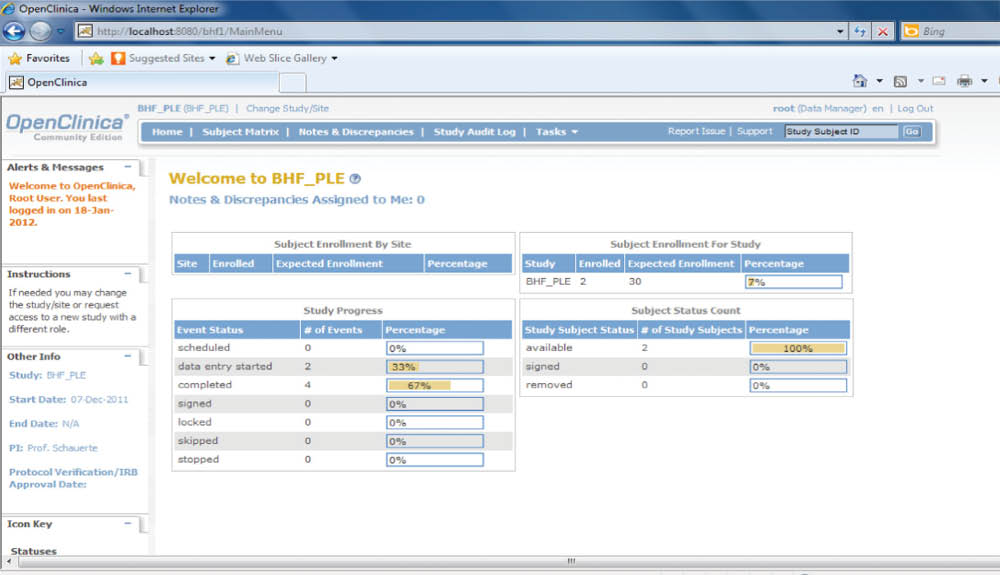
Task: Click the browser Back arrow button
Action: point(16,31)
